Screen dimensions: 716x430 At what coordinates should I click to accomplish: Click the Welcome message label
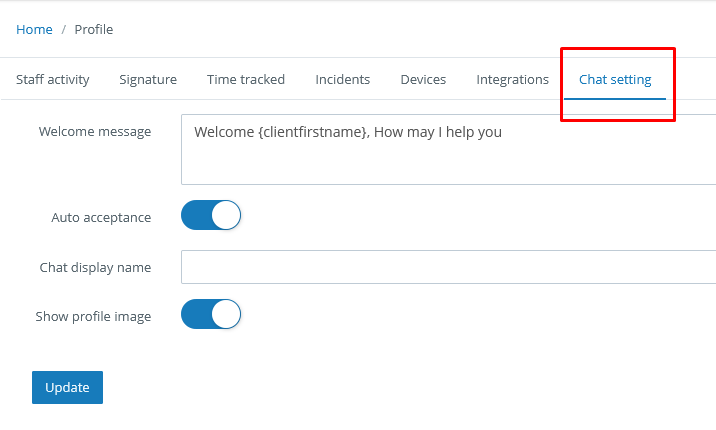(x=95, y=132)
